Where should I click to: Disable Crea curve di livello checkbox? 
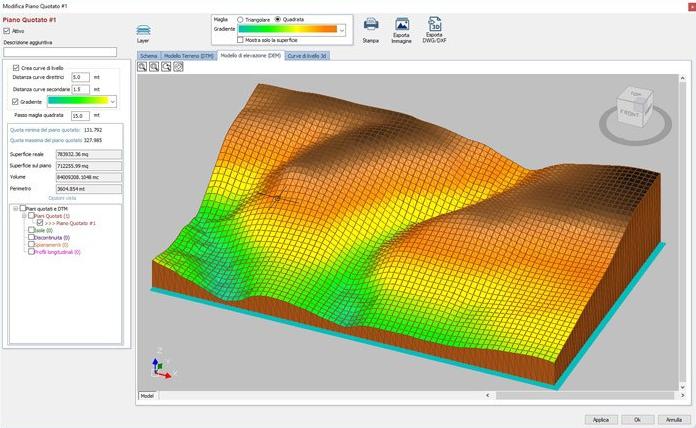15,66
